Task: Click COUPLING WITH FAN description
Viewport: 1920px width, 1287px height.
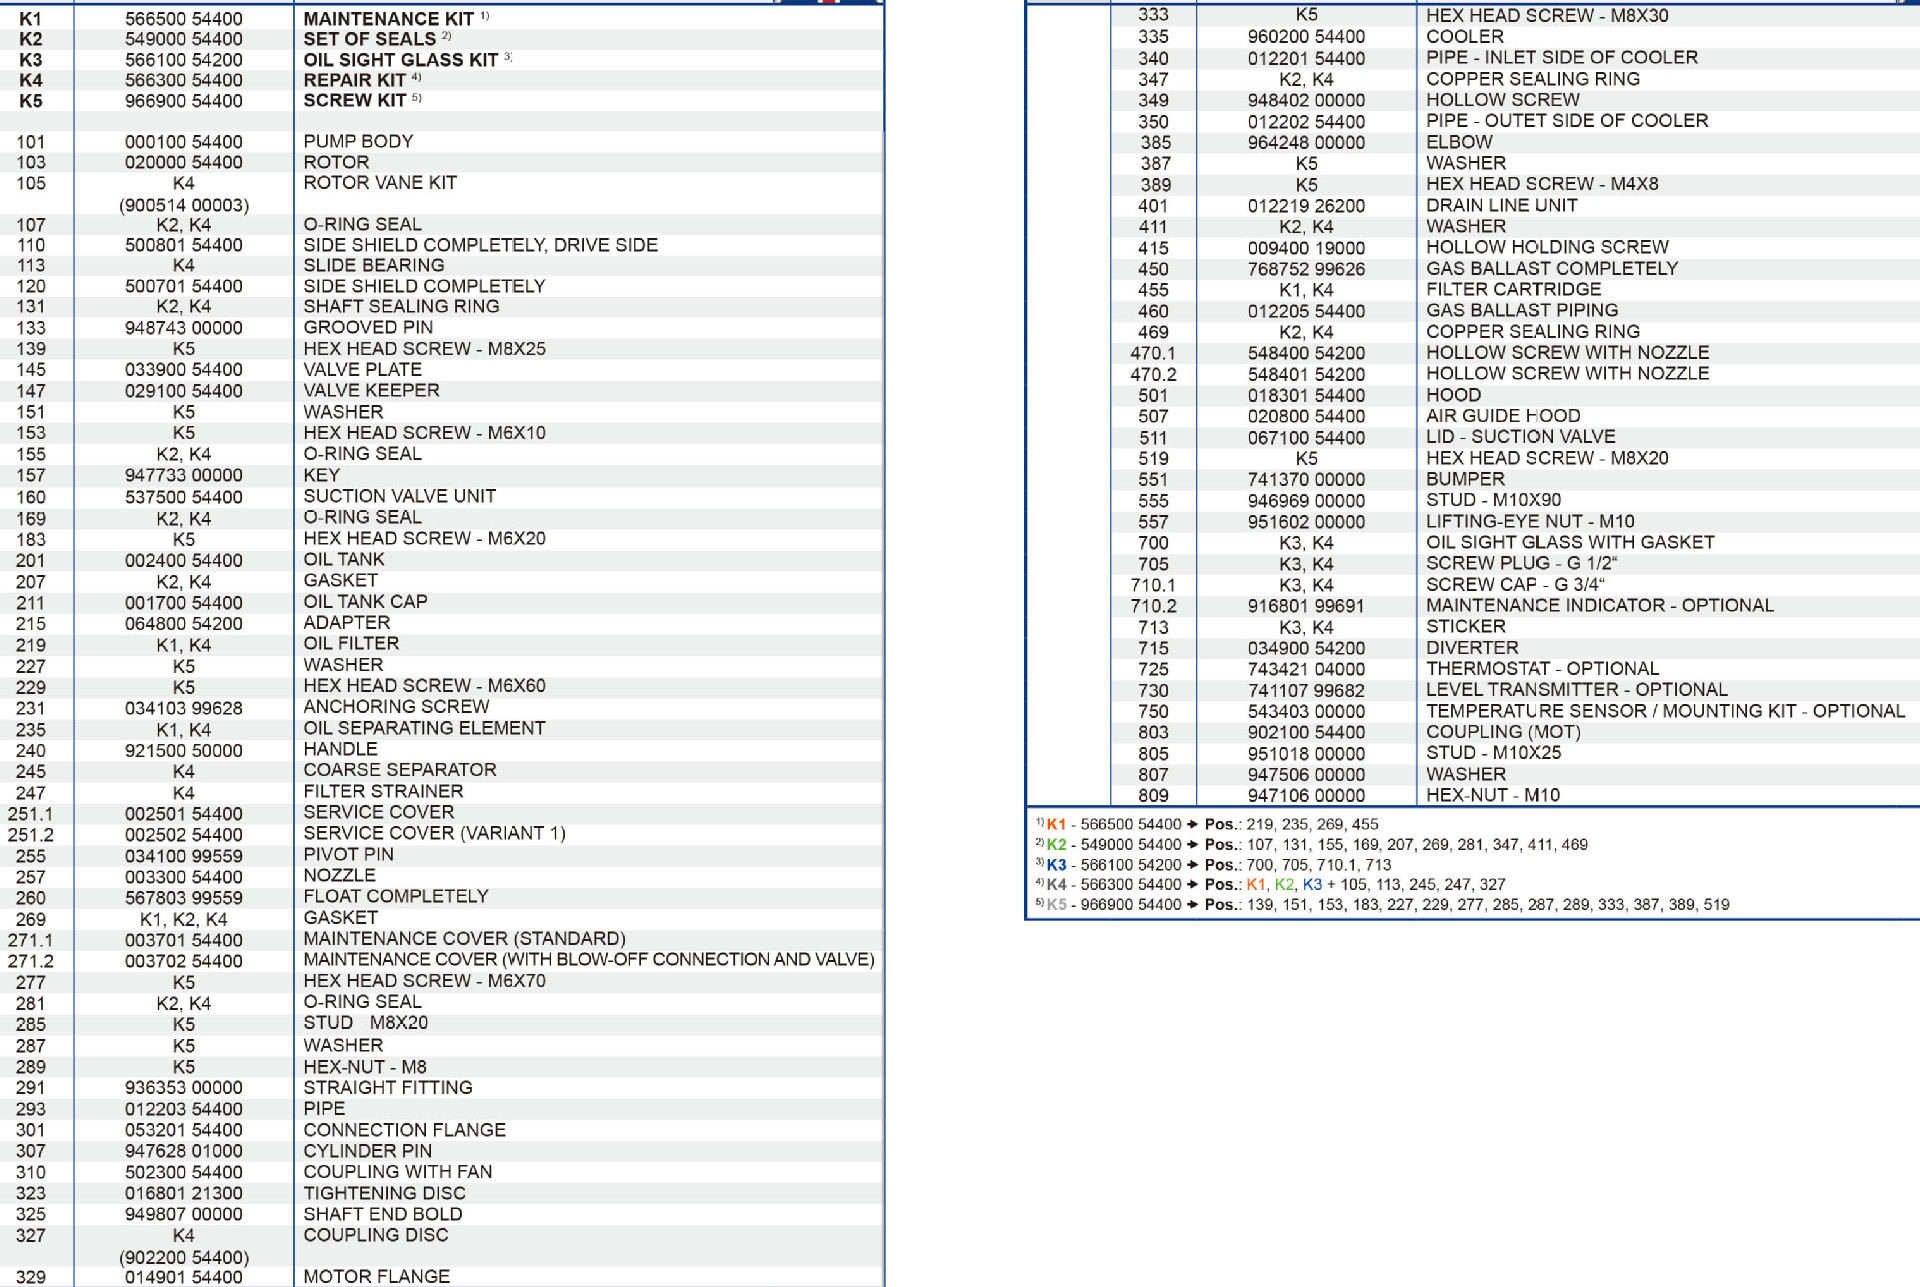Action: [397, 1172]
